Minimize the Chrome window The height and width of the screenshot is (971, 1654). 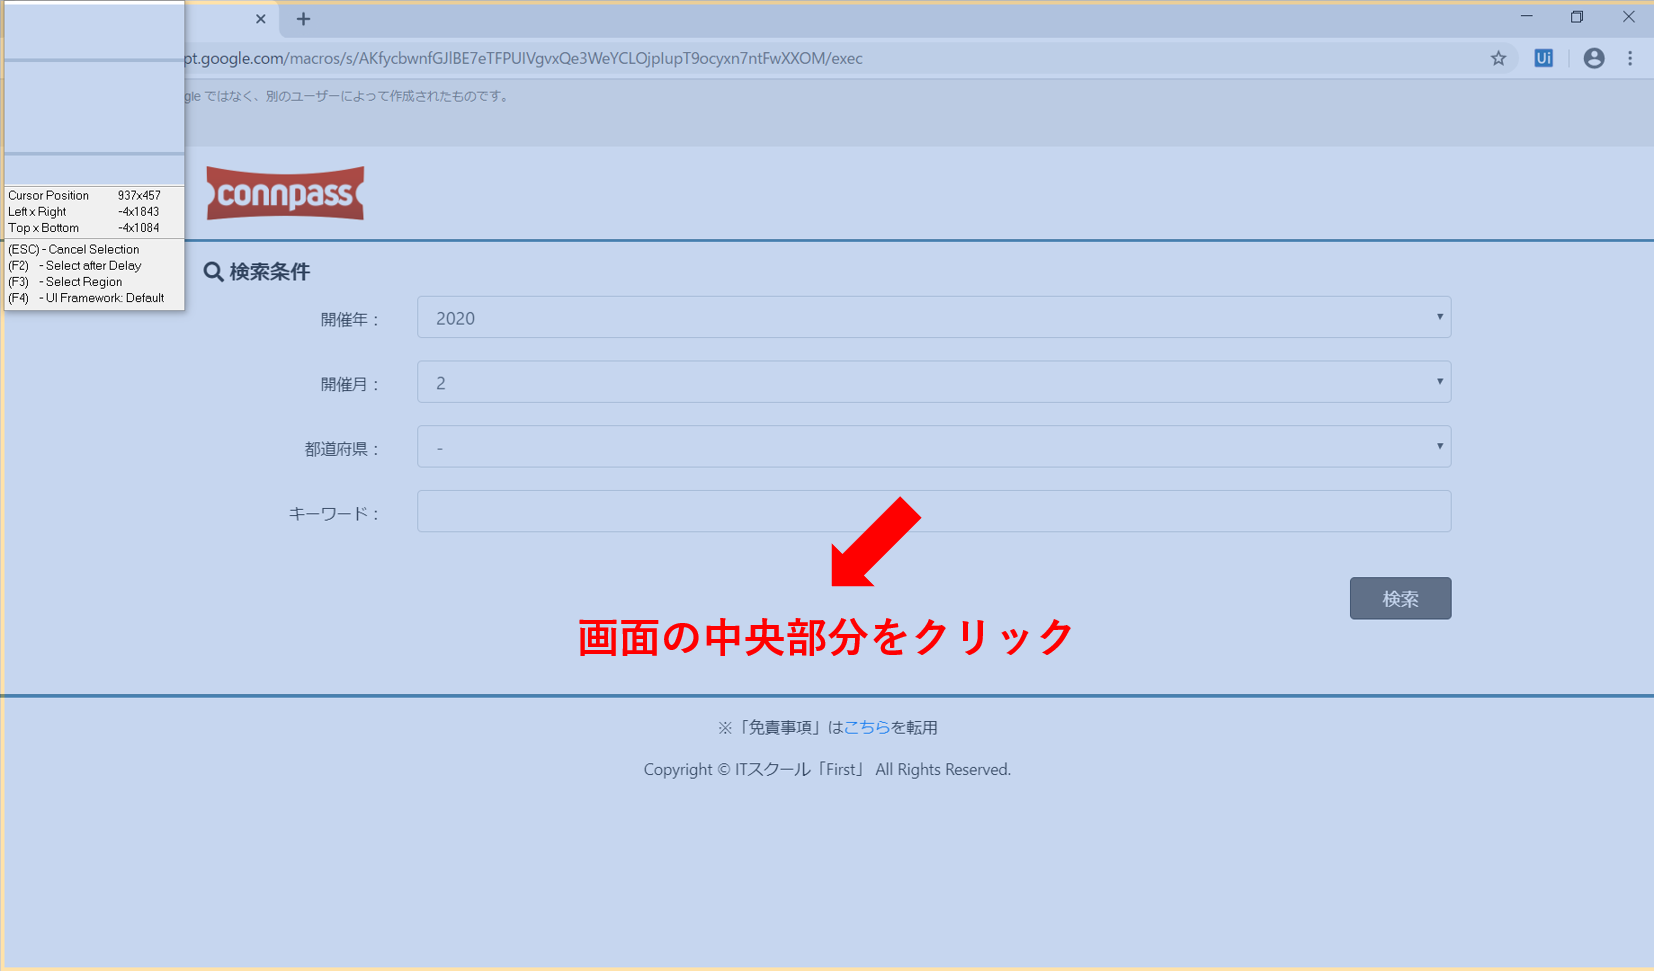[1526, 17]
